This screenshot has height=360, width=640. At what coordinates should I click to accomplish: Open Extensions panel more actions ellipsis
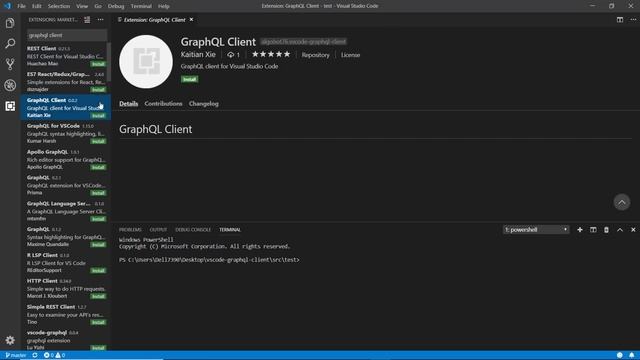100,20
